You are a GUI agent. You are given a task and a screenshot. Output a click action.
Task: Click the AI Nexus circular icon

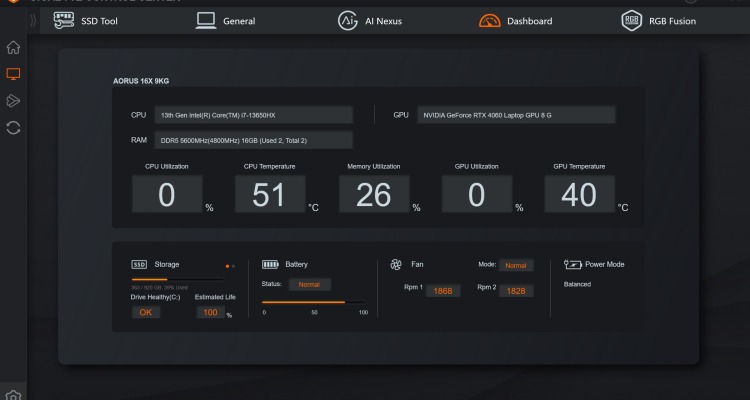tap(348, 21)
